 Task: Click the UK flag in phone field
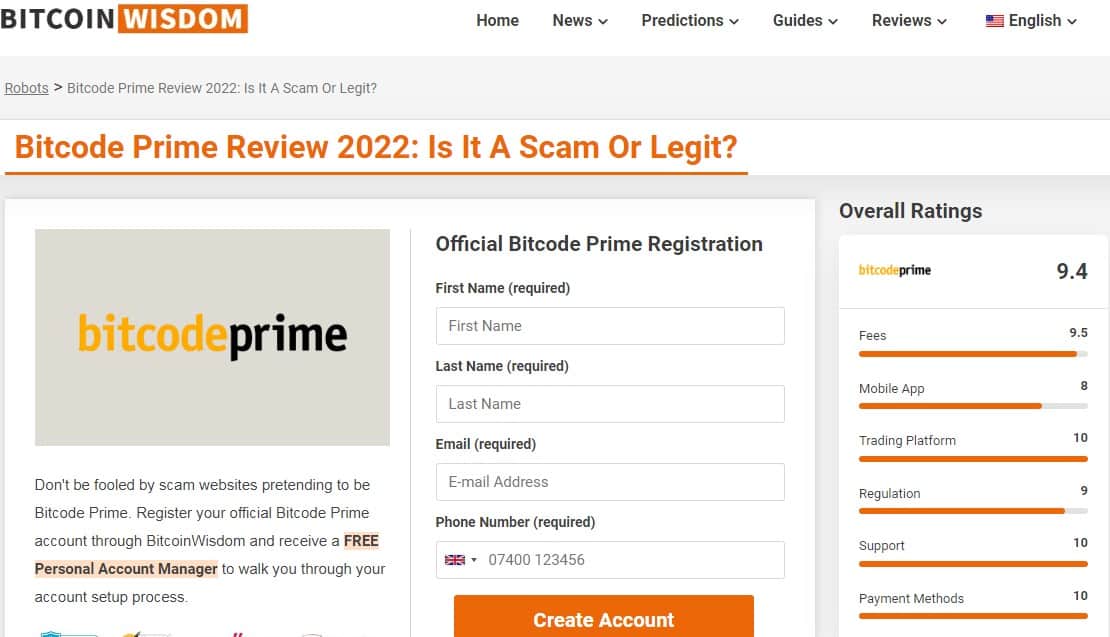[453, 560]
